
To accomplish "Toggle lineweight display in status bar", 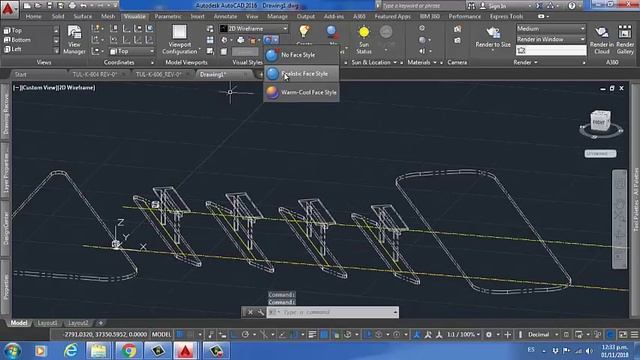I will (312, 335).
